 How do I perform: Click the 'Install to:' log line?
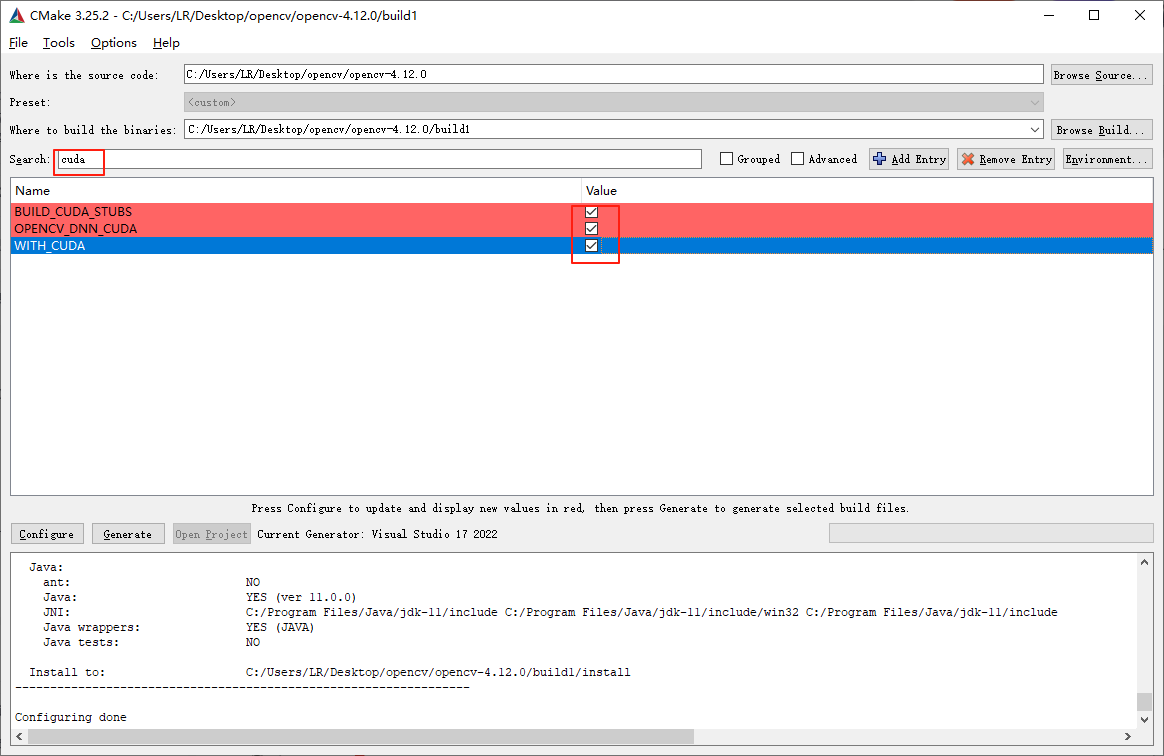click(330, 672)
